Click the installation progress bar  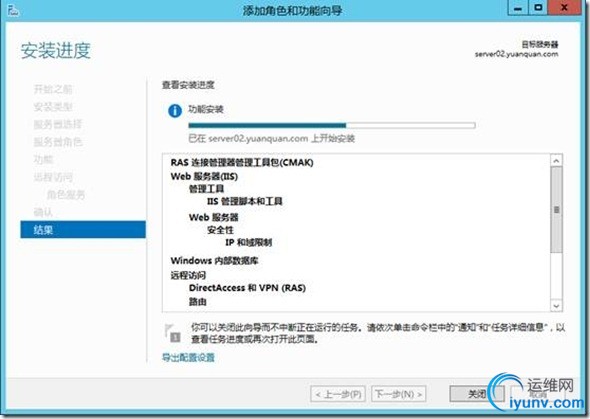(x=332, y=125)
